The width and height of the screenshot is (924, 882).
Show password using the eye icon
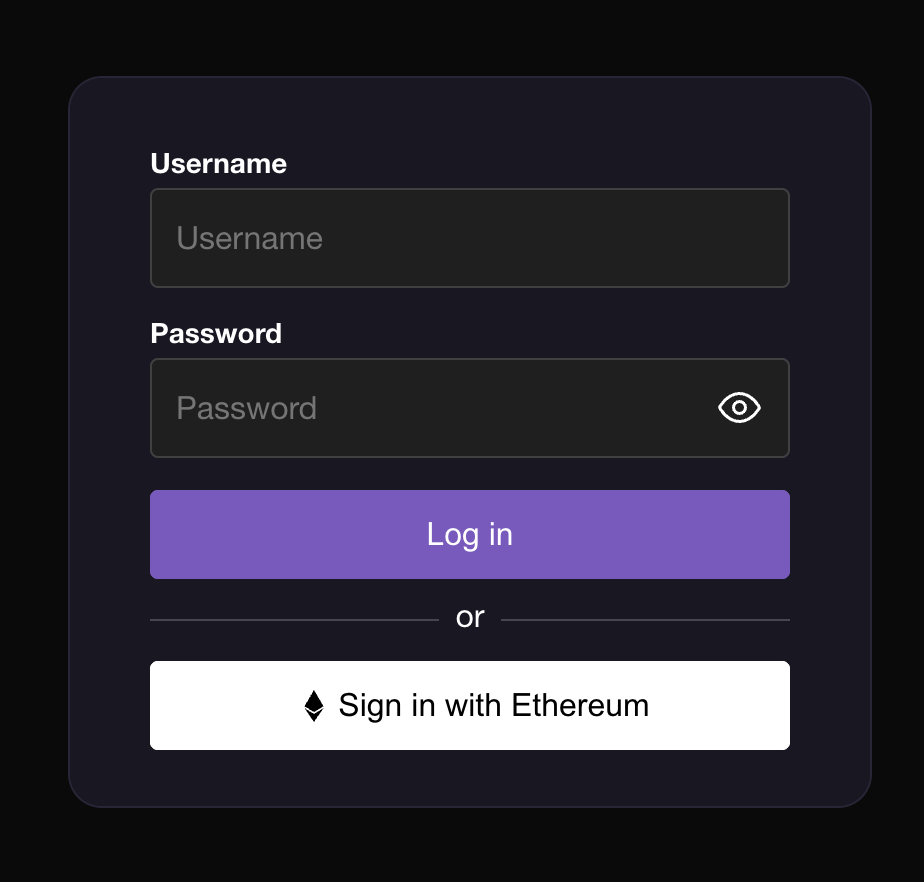pyautogui.click(x=739, y=408)
